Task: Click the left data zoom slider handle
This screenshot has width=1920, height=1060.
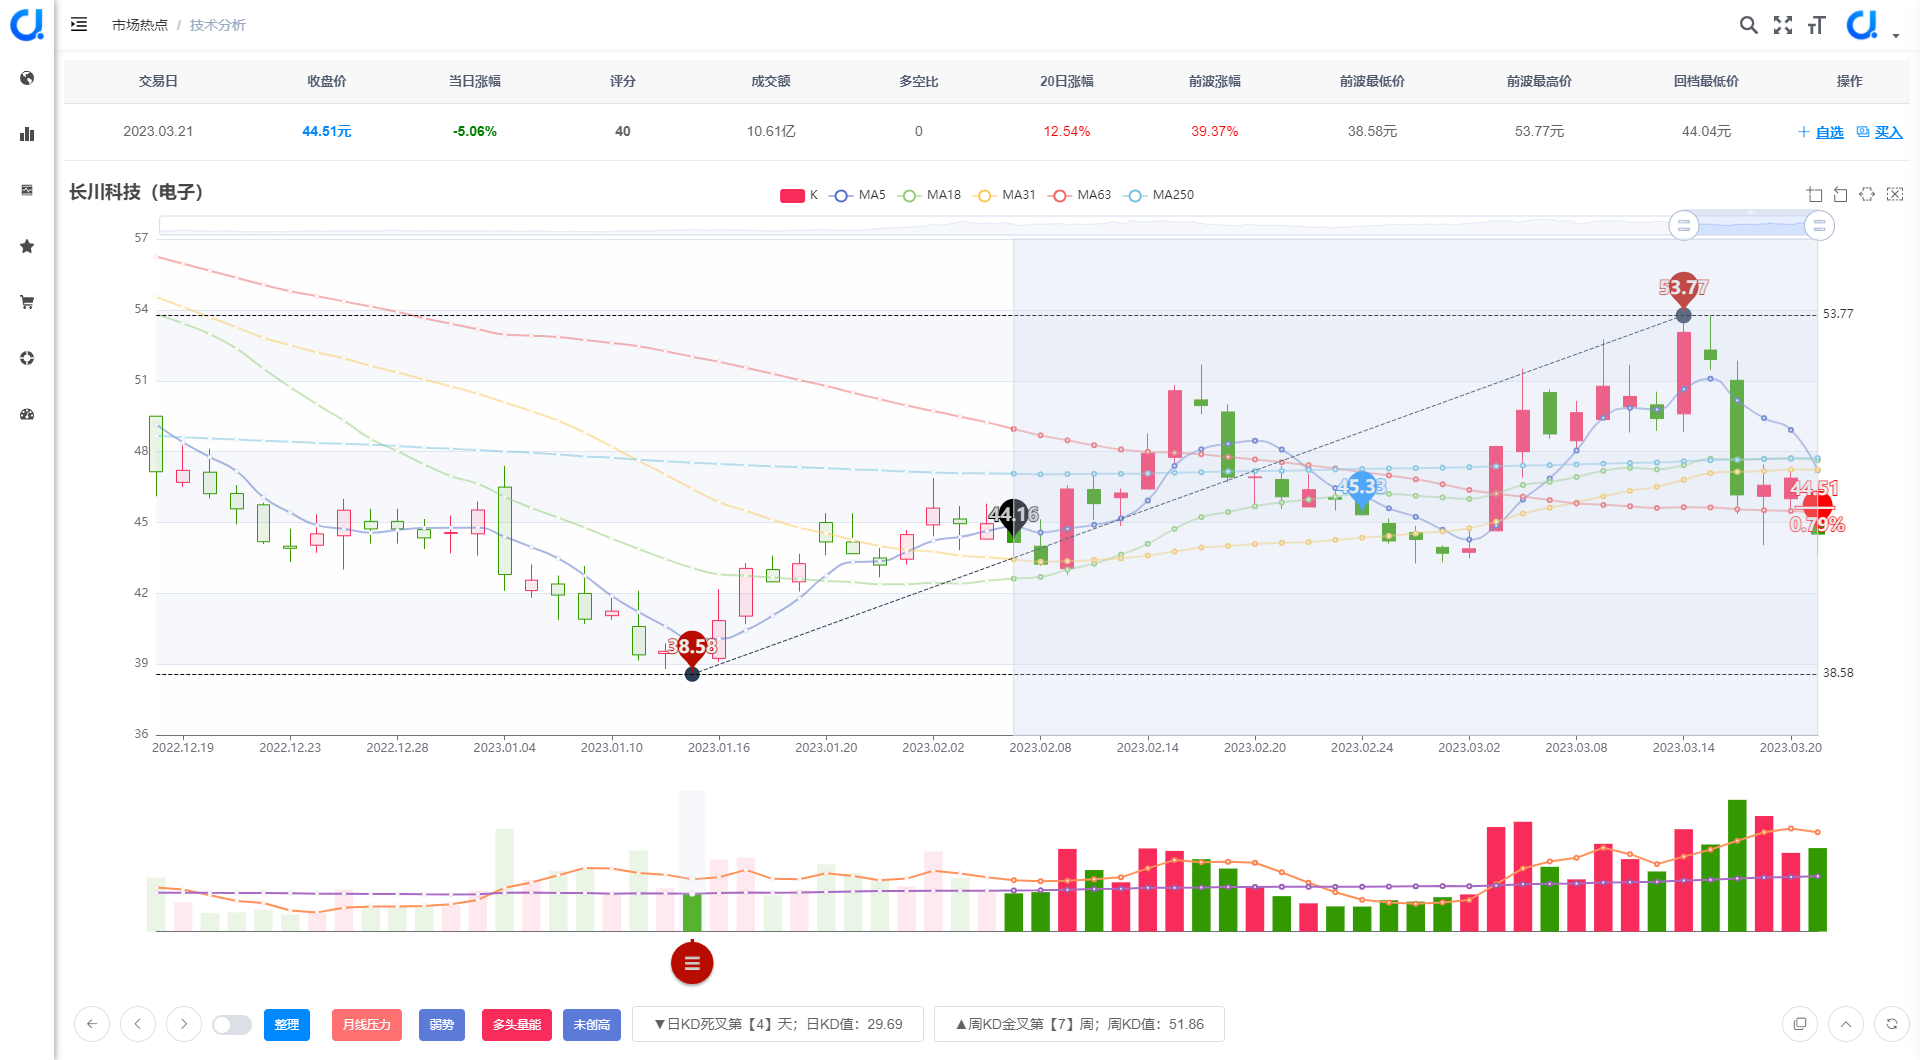Action: [1684, 226]
